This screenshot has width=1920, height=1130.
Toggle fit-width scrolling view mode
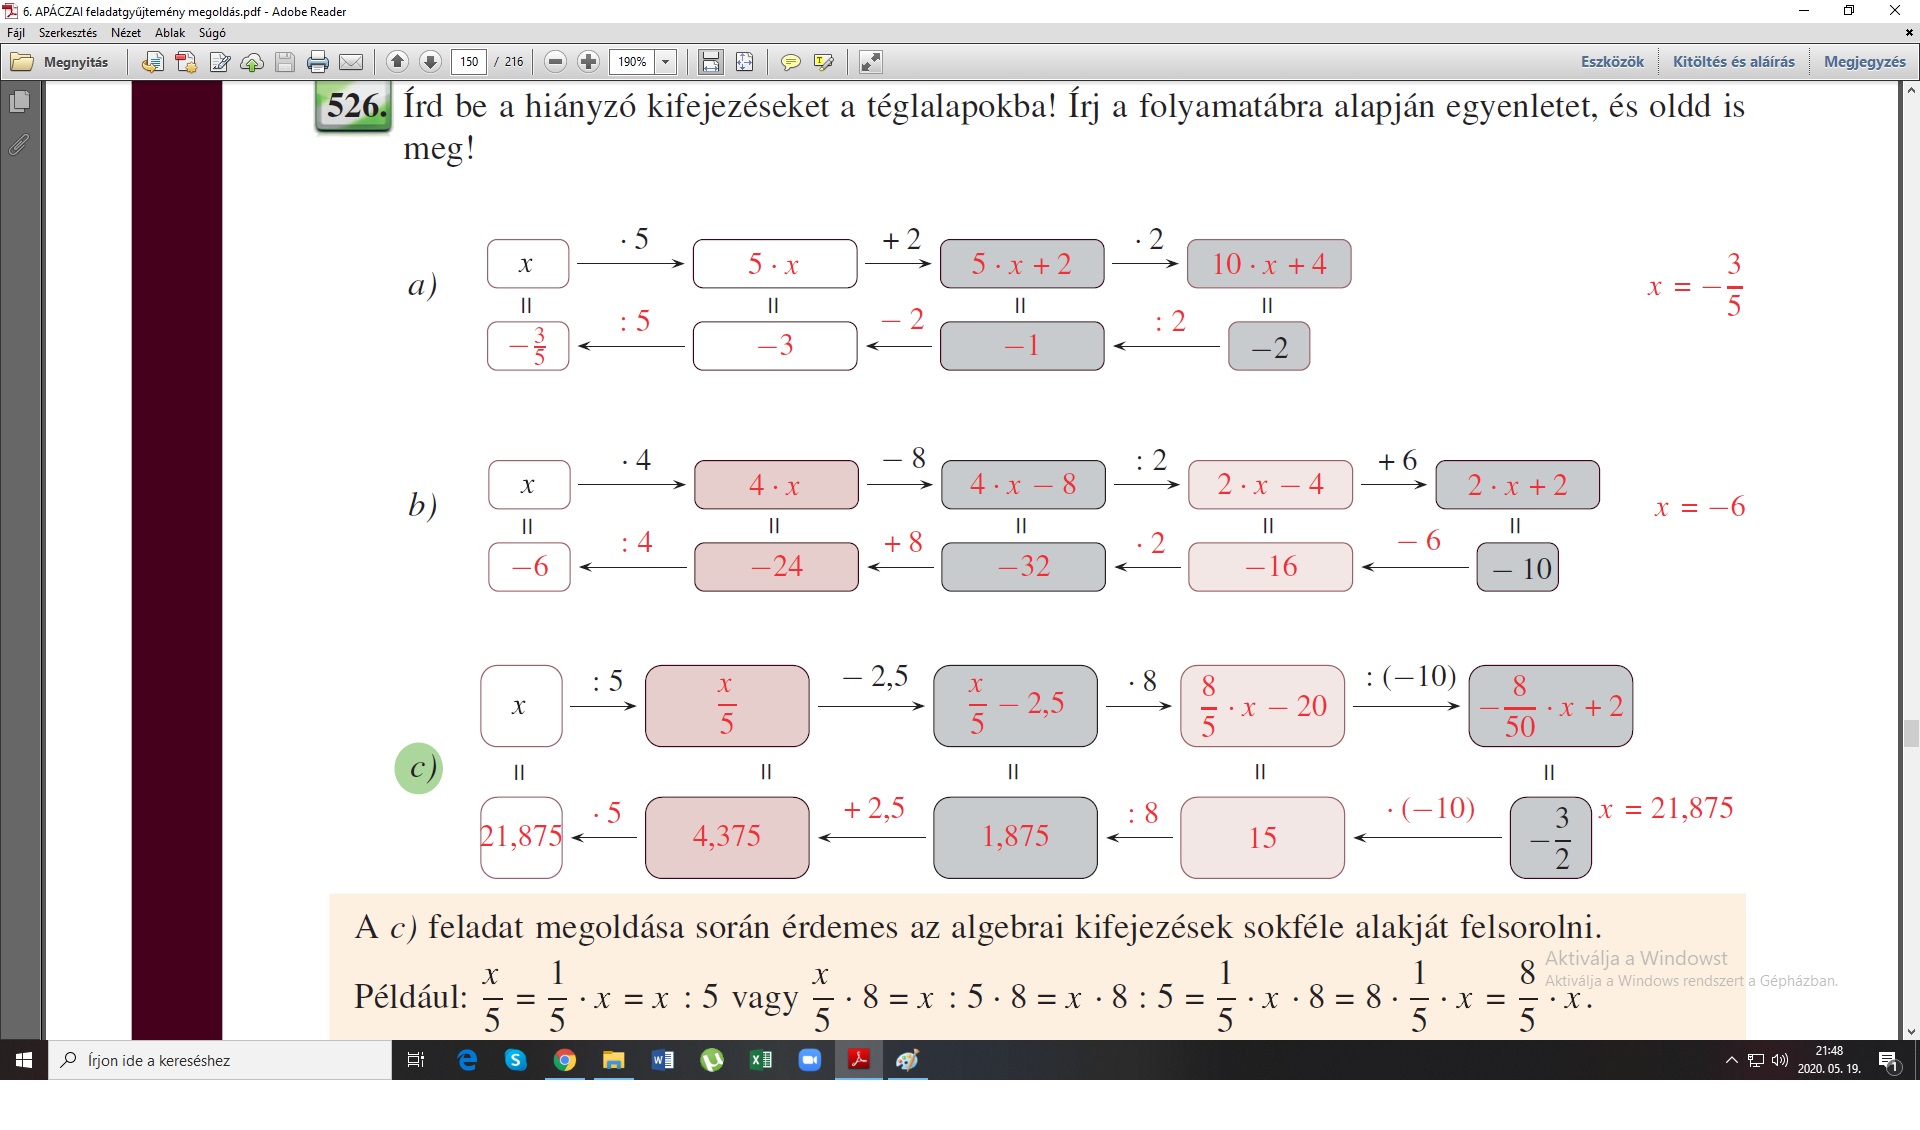710,62
